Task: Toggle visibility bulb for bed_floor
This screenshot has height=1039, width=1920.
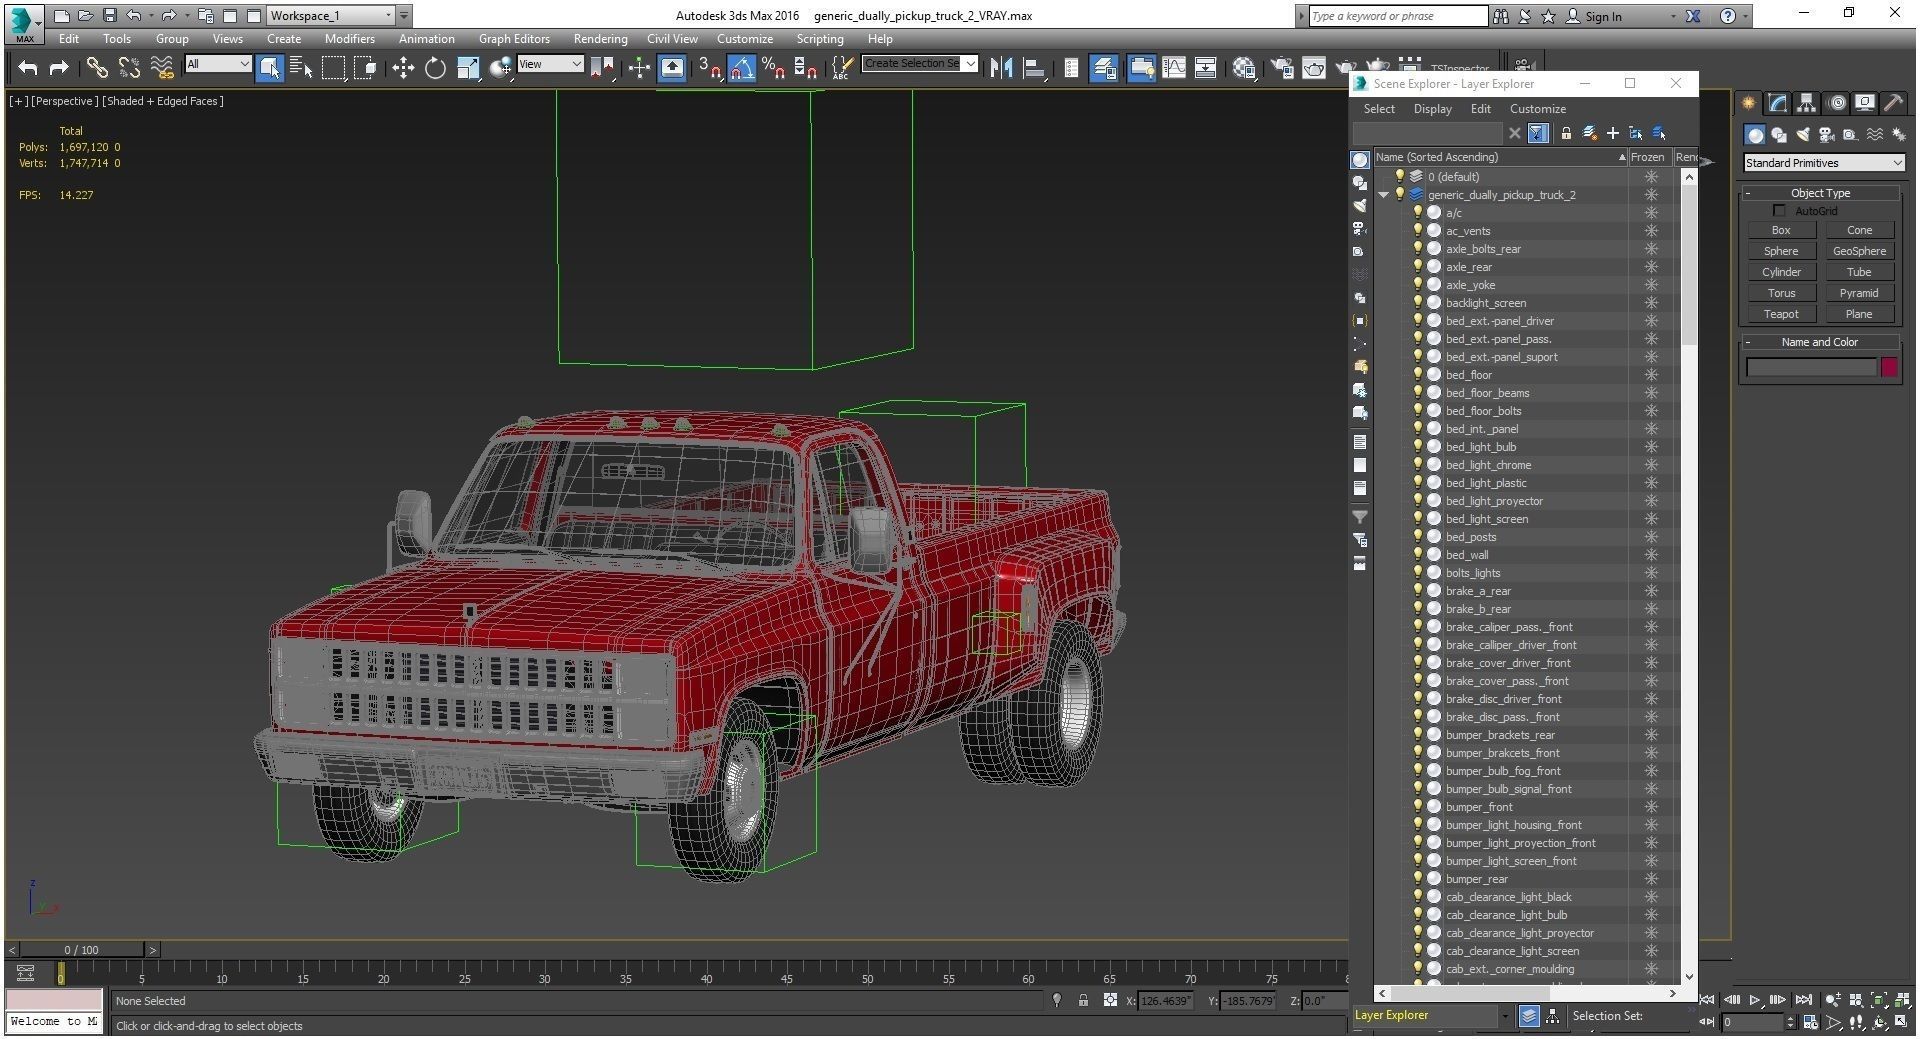Action: 1417,375
